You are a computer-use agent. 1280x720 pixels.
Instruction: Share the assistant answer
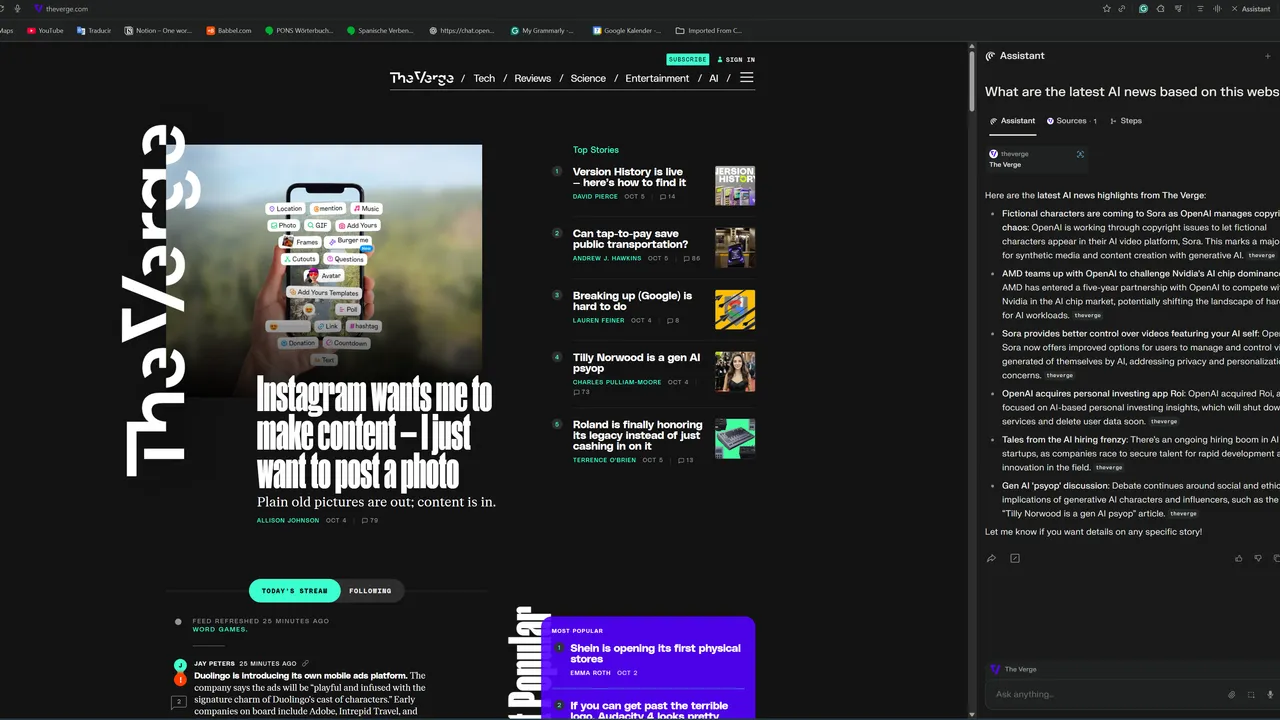991,558
